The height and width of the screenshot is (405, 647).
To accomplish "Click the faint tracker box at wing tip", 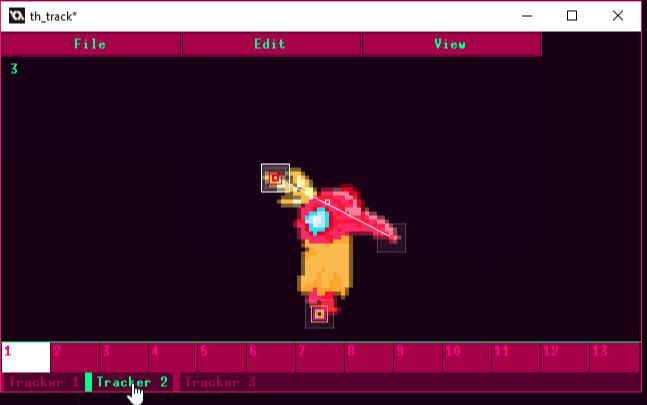I will pos(392,238).
